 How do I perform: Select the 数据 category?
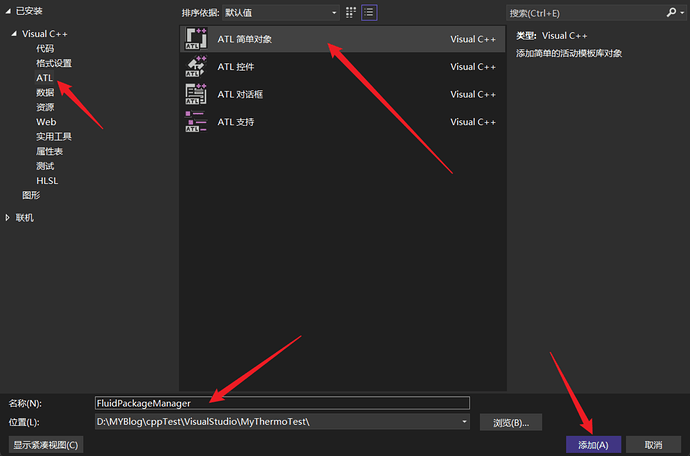coord(45,92)
